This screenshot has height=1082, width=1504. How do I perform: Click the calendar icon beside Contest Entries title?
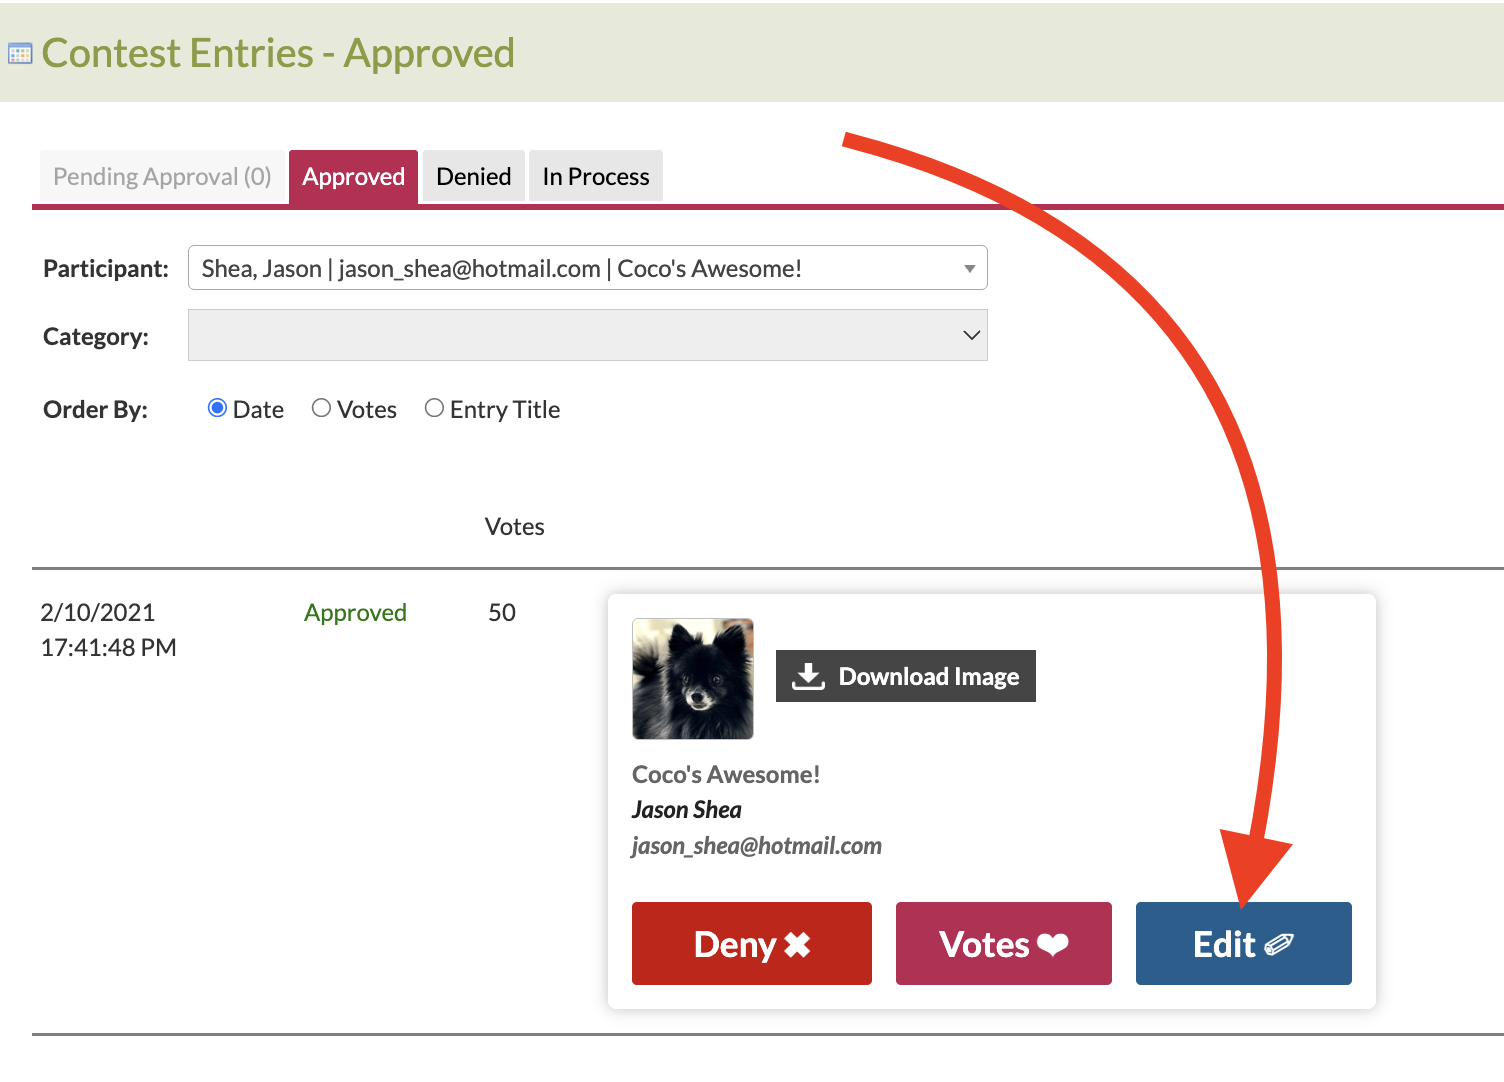pyautogui.click(x=20, y=54)
